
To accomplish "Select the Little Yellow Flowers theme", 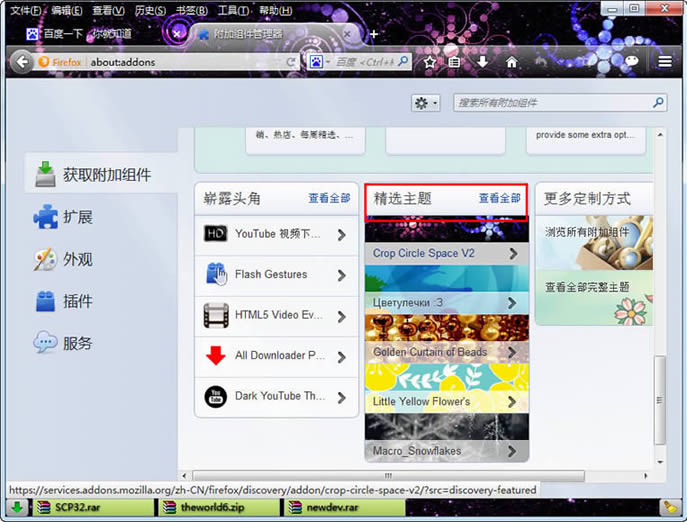I will [x=447, y=388].
